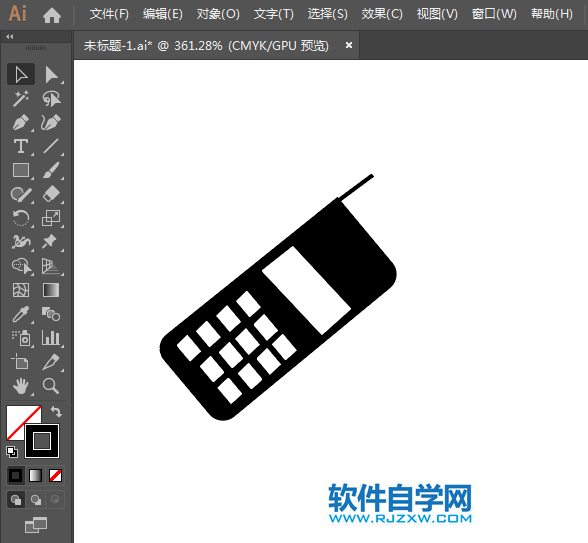Select the Puppet Warp pin tool
The height and width of the screenshot is (543, 588).
click(x=51, y=242)
